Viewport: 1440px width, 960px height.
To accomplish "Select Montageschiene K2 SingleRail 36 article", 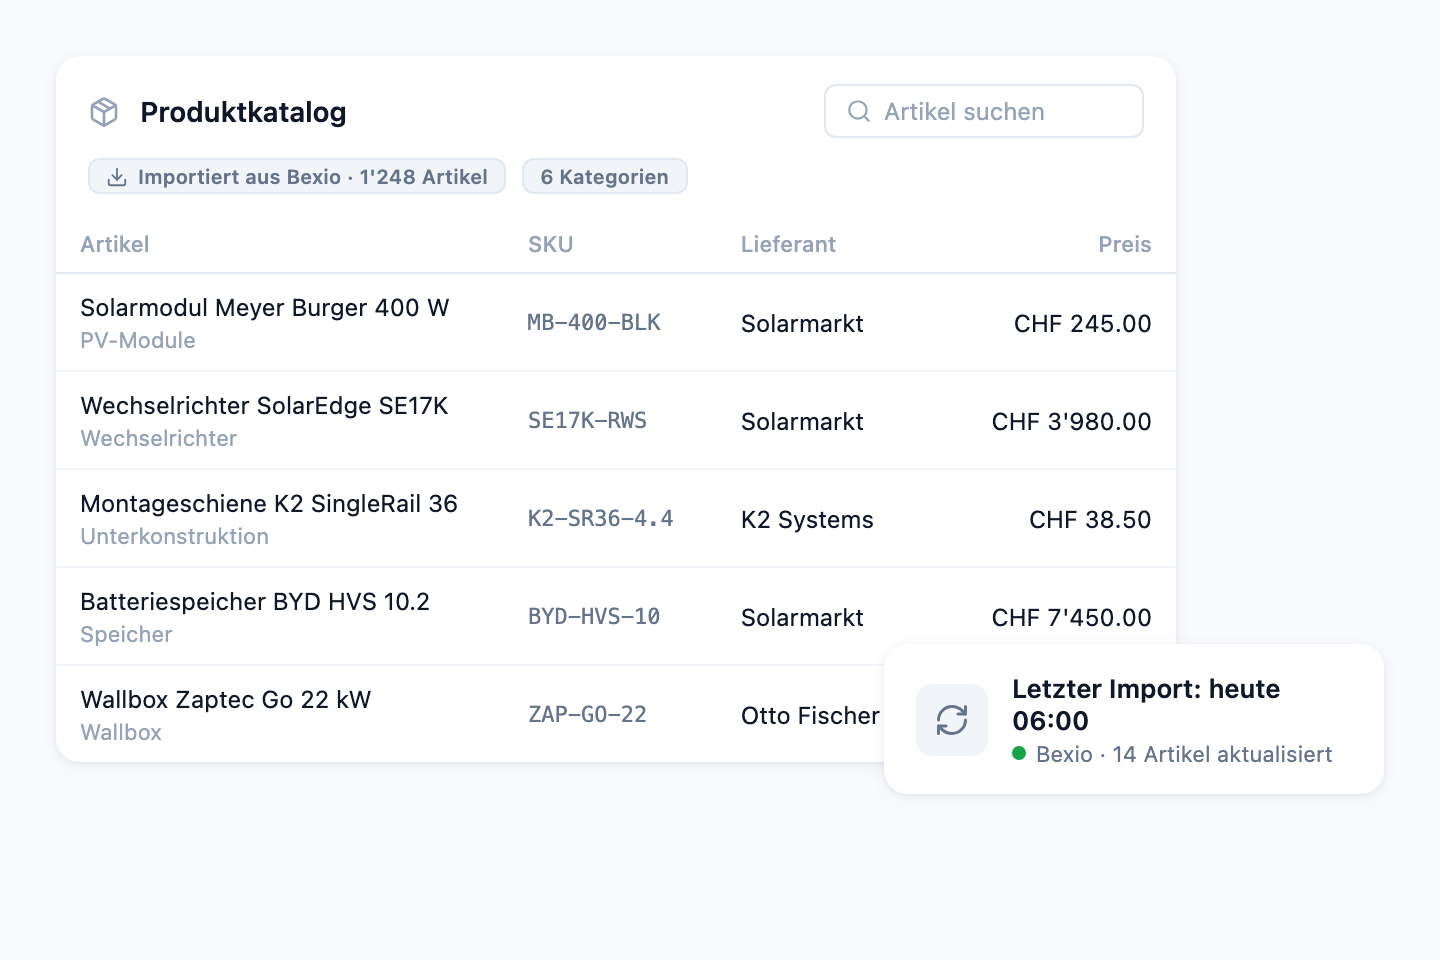I will point(269,504).
